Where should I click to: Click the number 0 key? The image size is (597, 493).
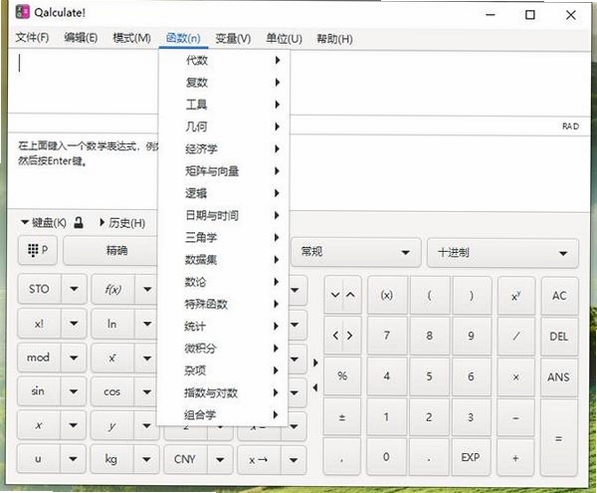[386, 457]
